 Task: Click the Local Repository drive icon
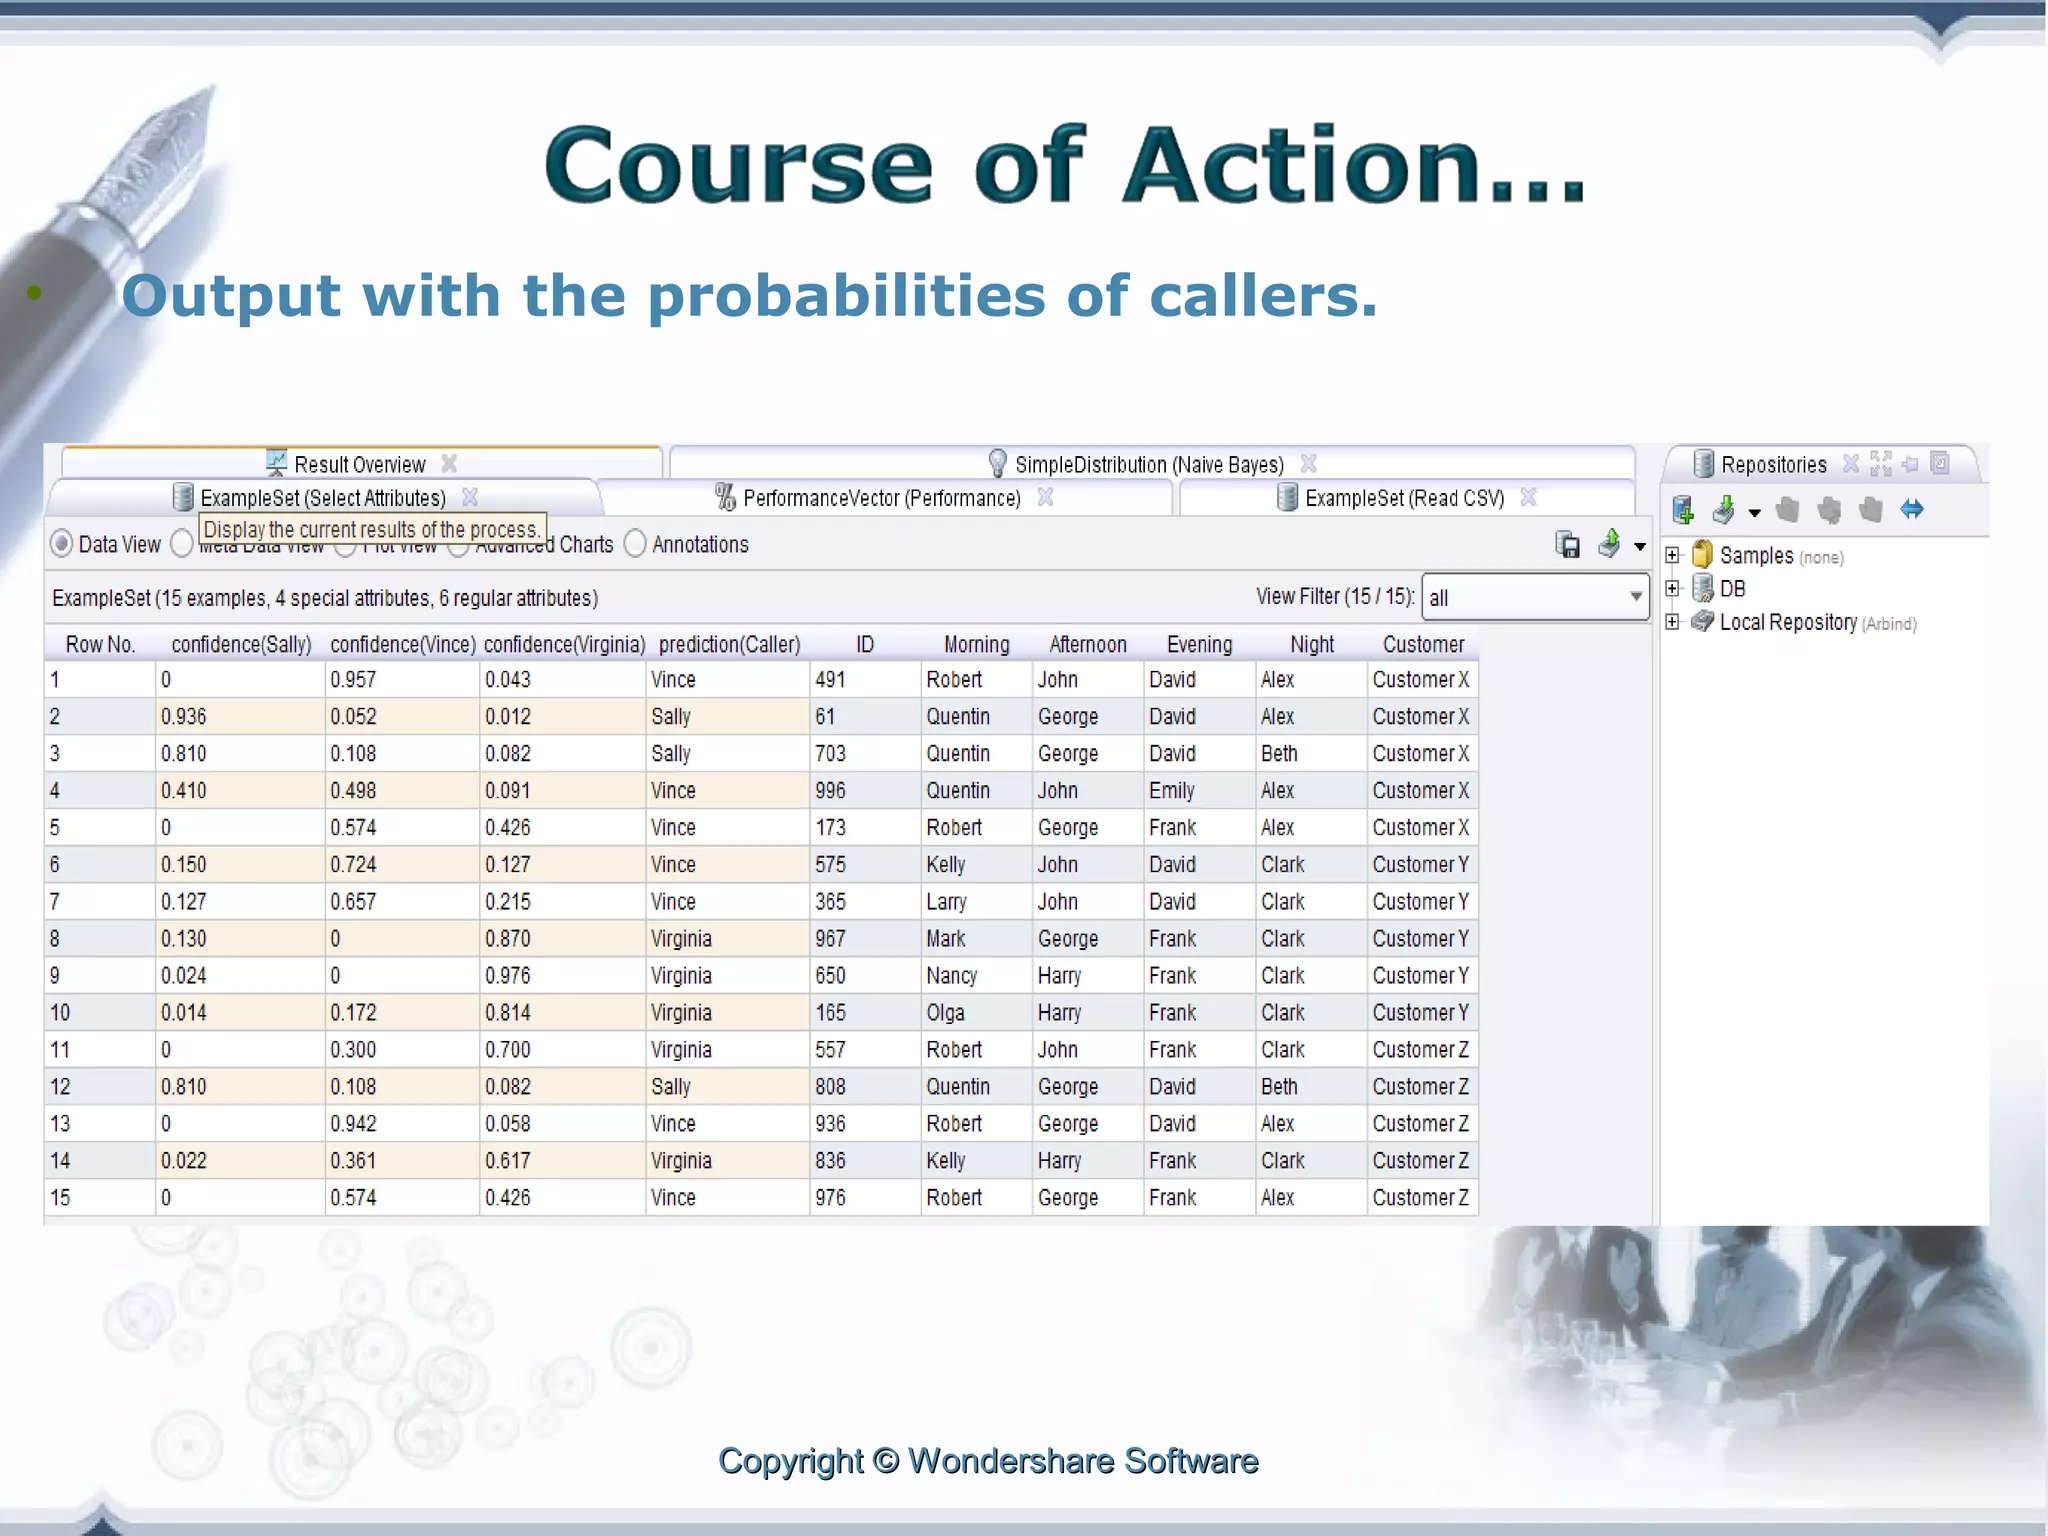(1702, 621)
